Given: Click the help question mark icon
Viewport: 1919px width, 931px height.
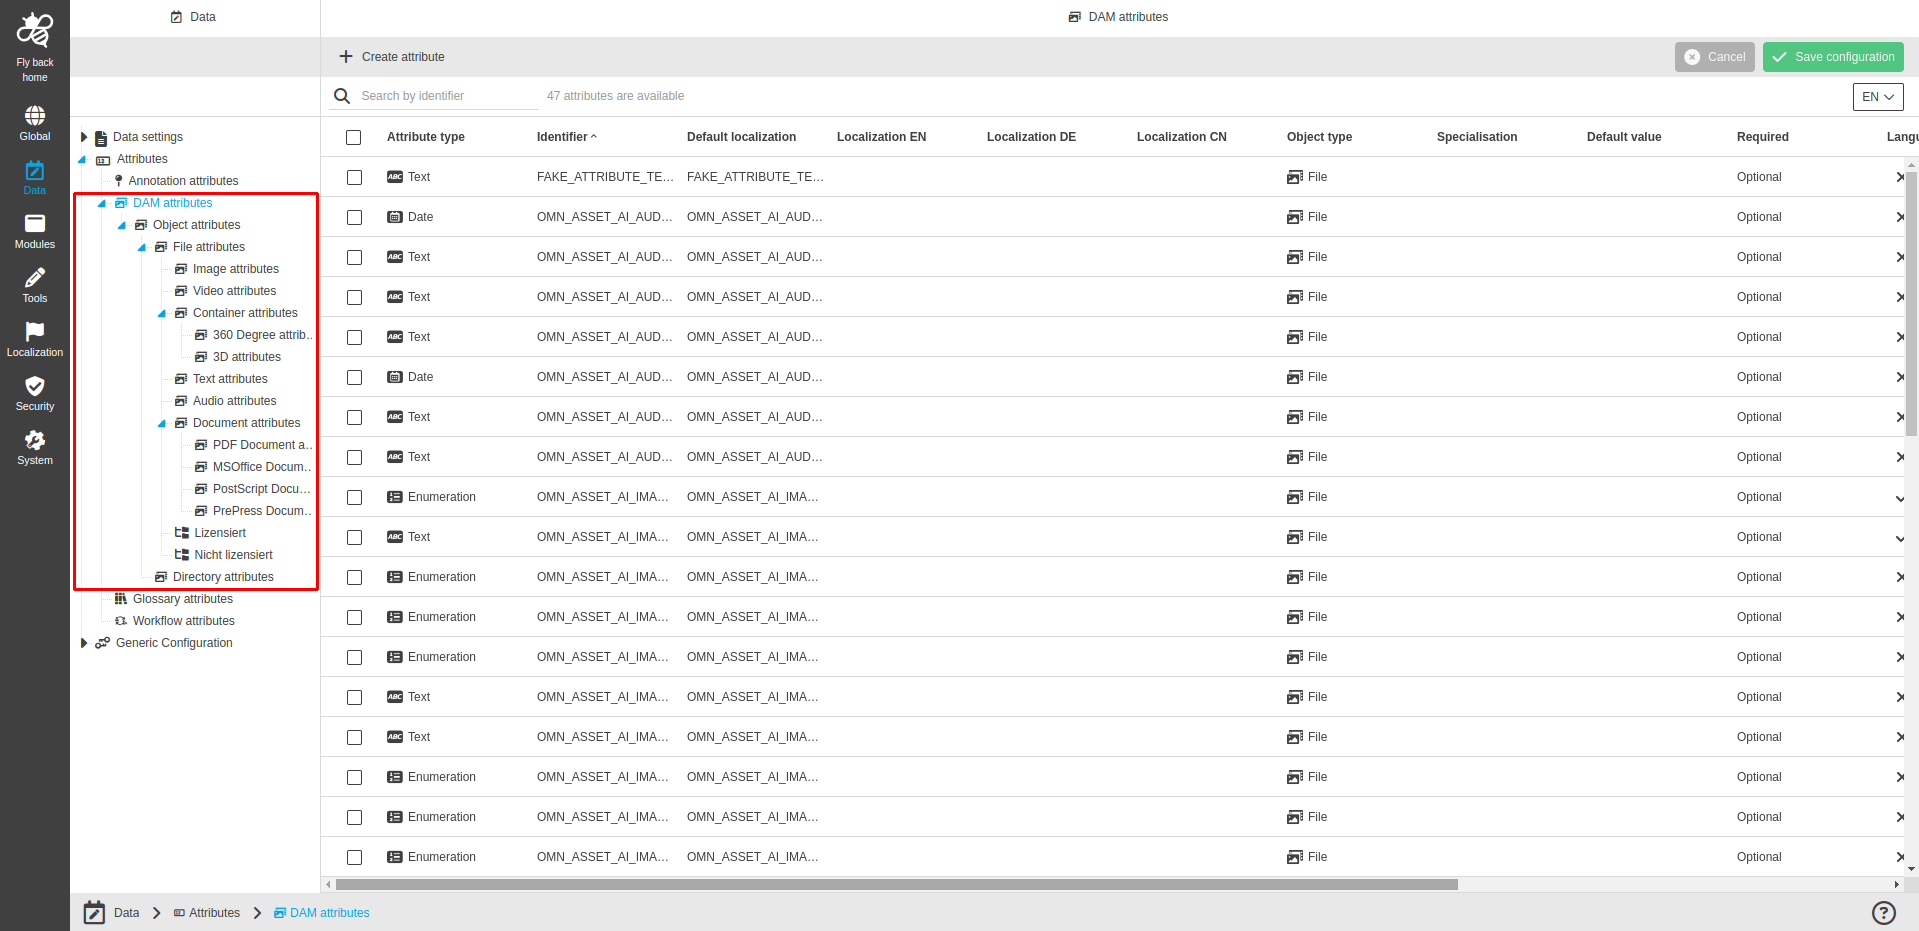Looking at the screenshot, I should click(x=1883, y=913).
